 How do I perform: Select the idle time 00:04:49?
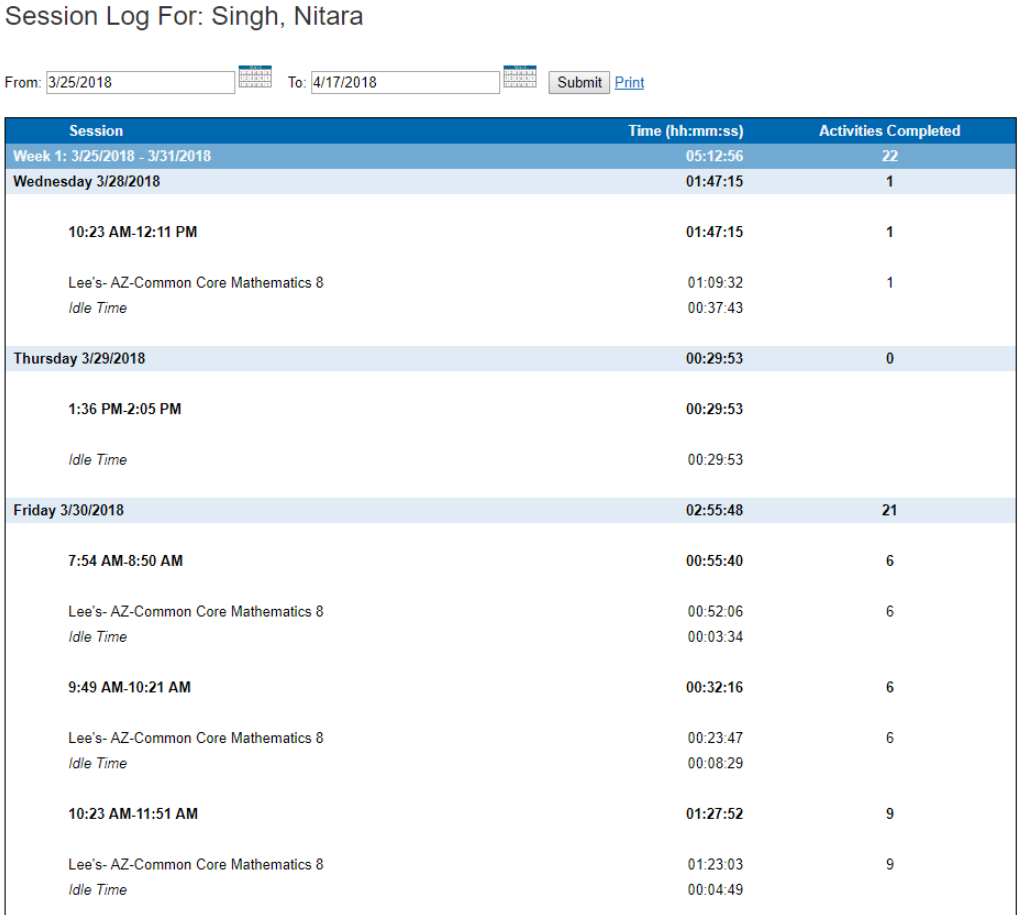[715, 889]
